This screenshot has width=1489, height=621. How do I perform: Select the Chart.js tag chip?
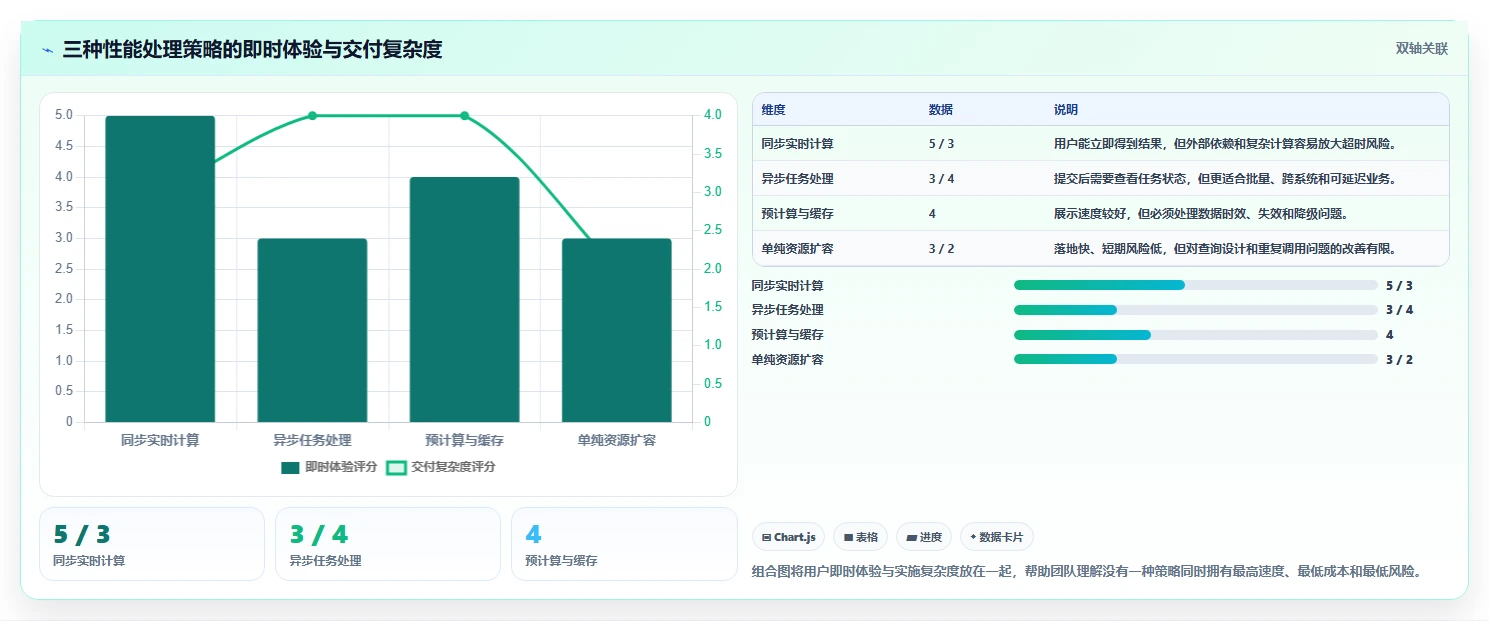[788, 537]
